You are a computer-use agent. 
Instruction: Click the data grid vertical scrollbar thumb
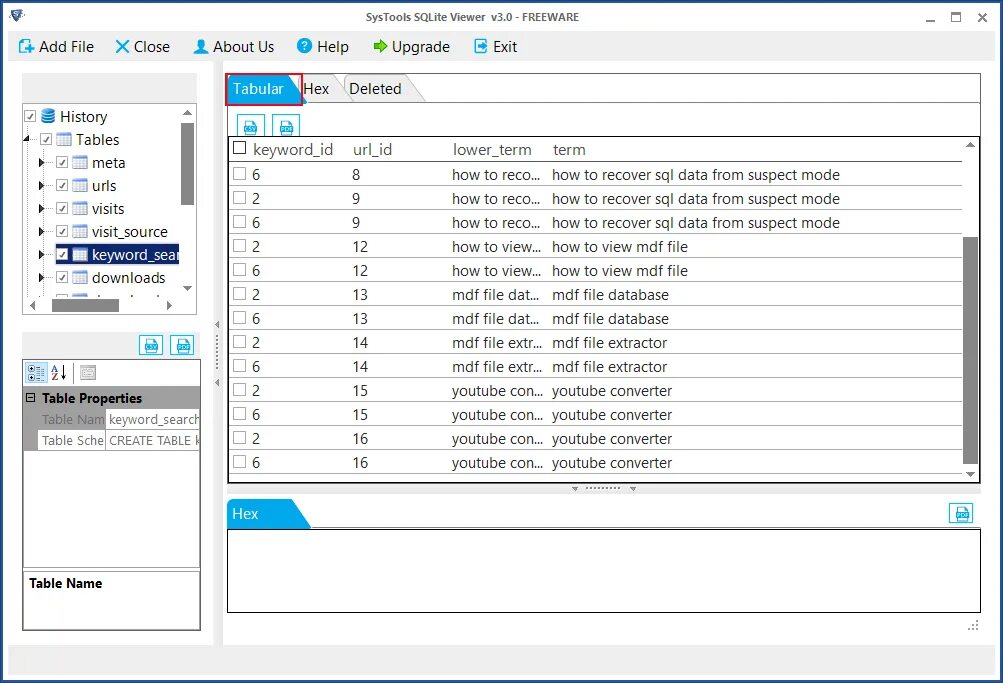(970, 350)
